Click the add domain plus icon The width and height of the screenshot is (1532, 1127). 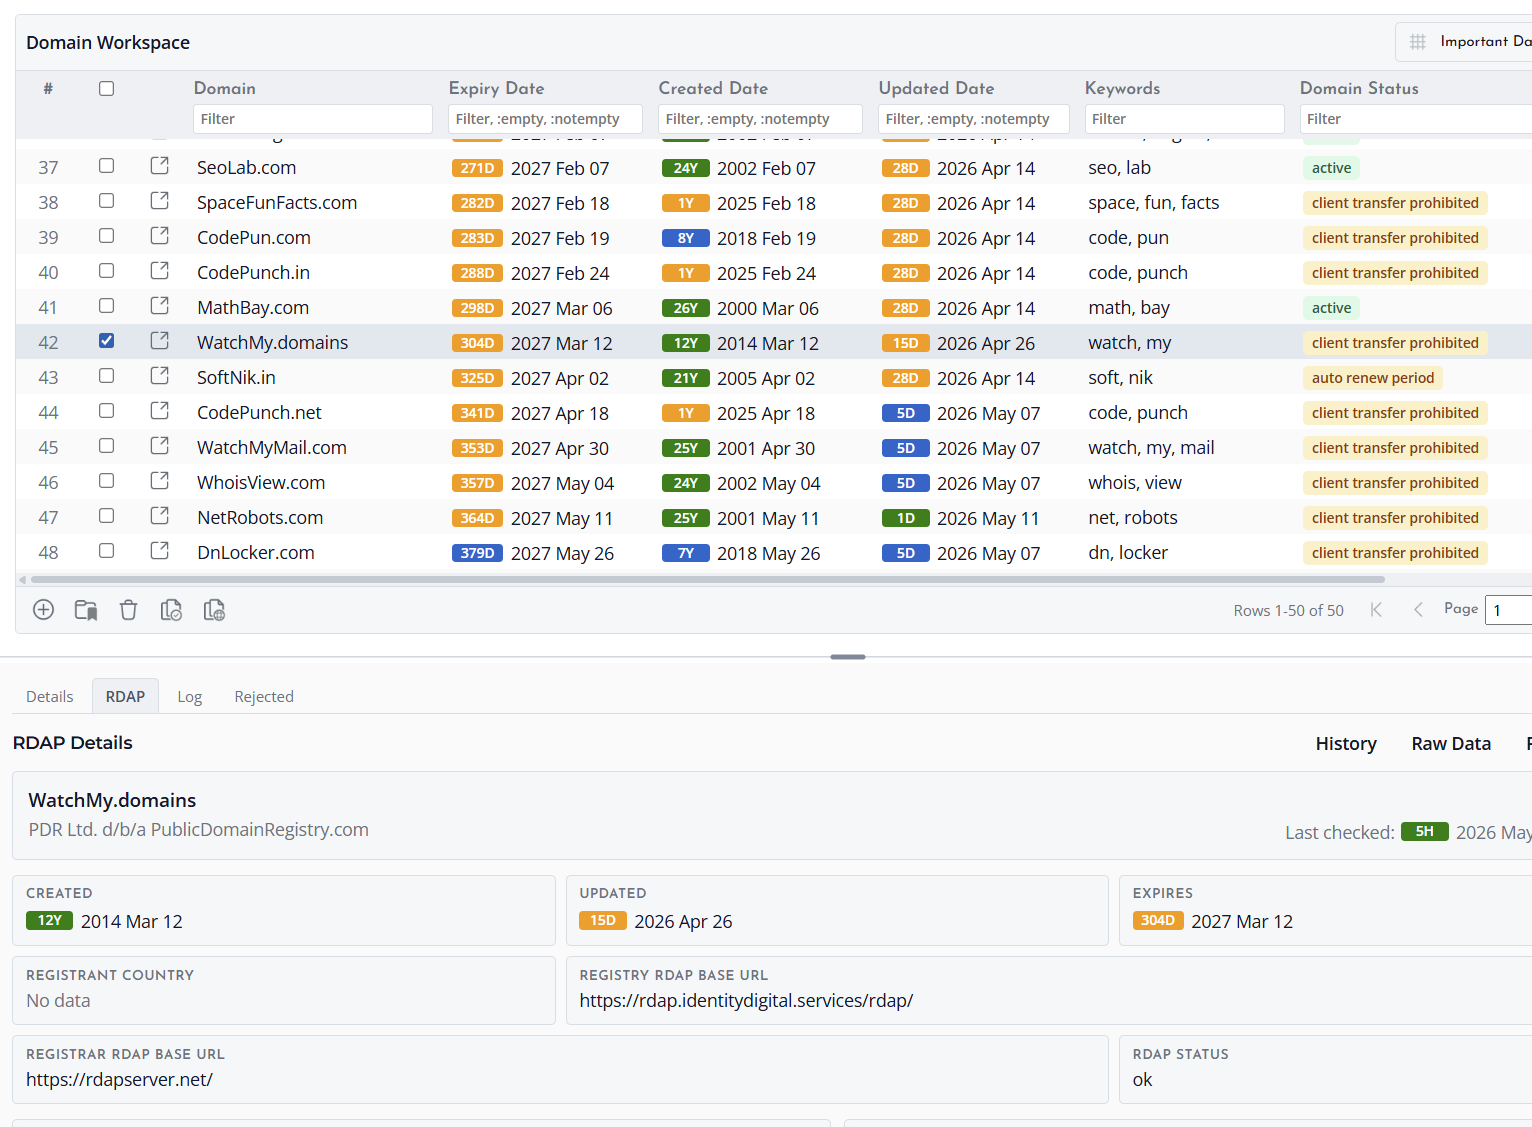point(43,610)
